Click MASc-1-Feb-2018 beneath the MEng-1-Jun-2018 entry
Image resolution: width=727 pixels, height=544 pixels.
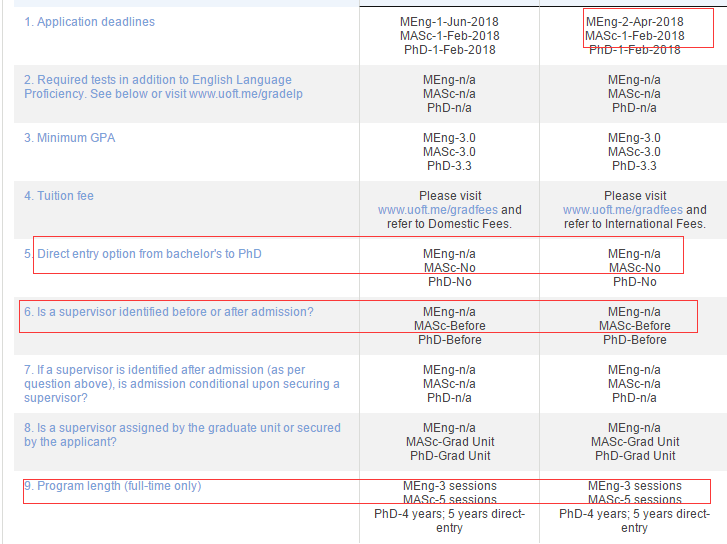tap(449, 36)
